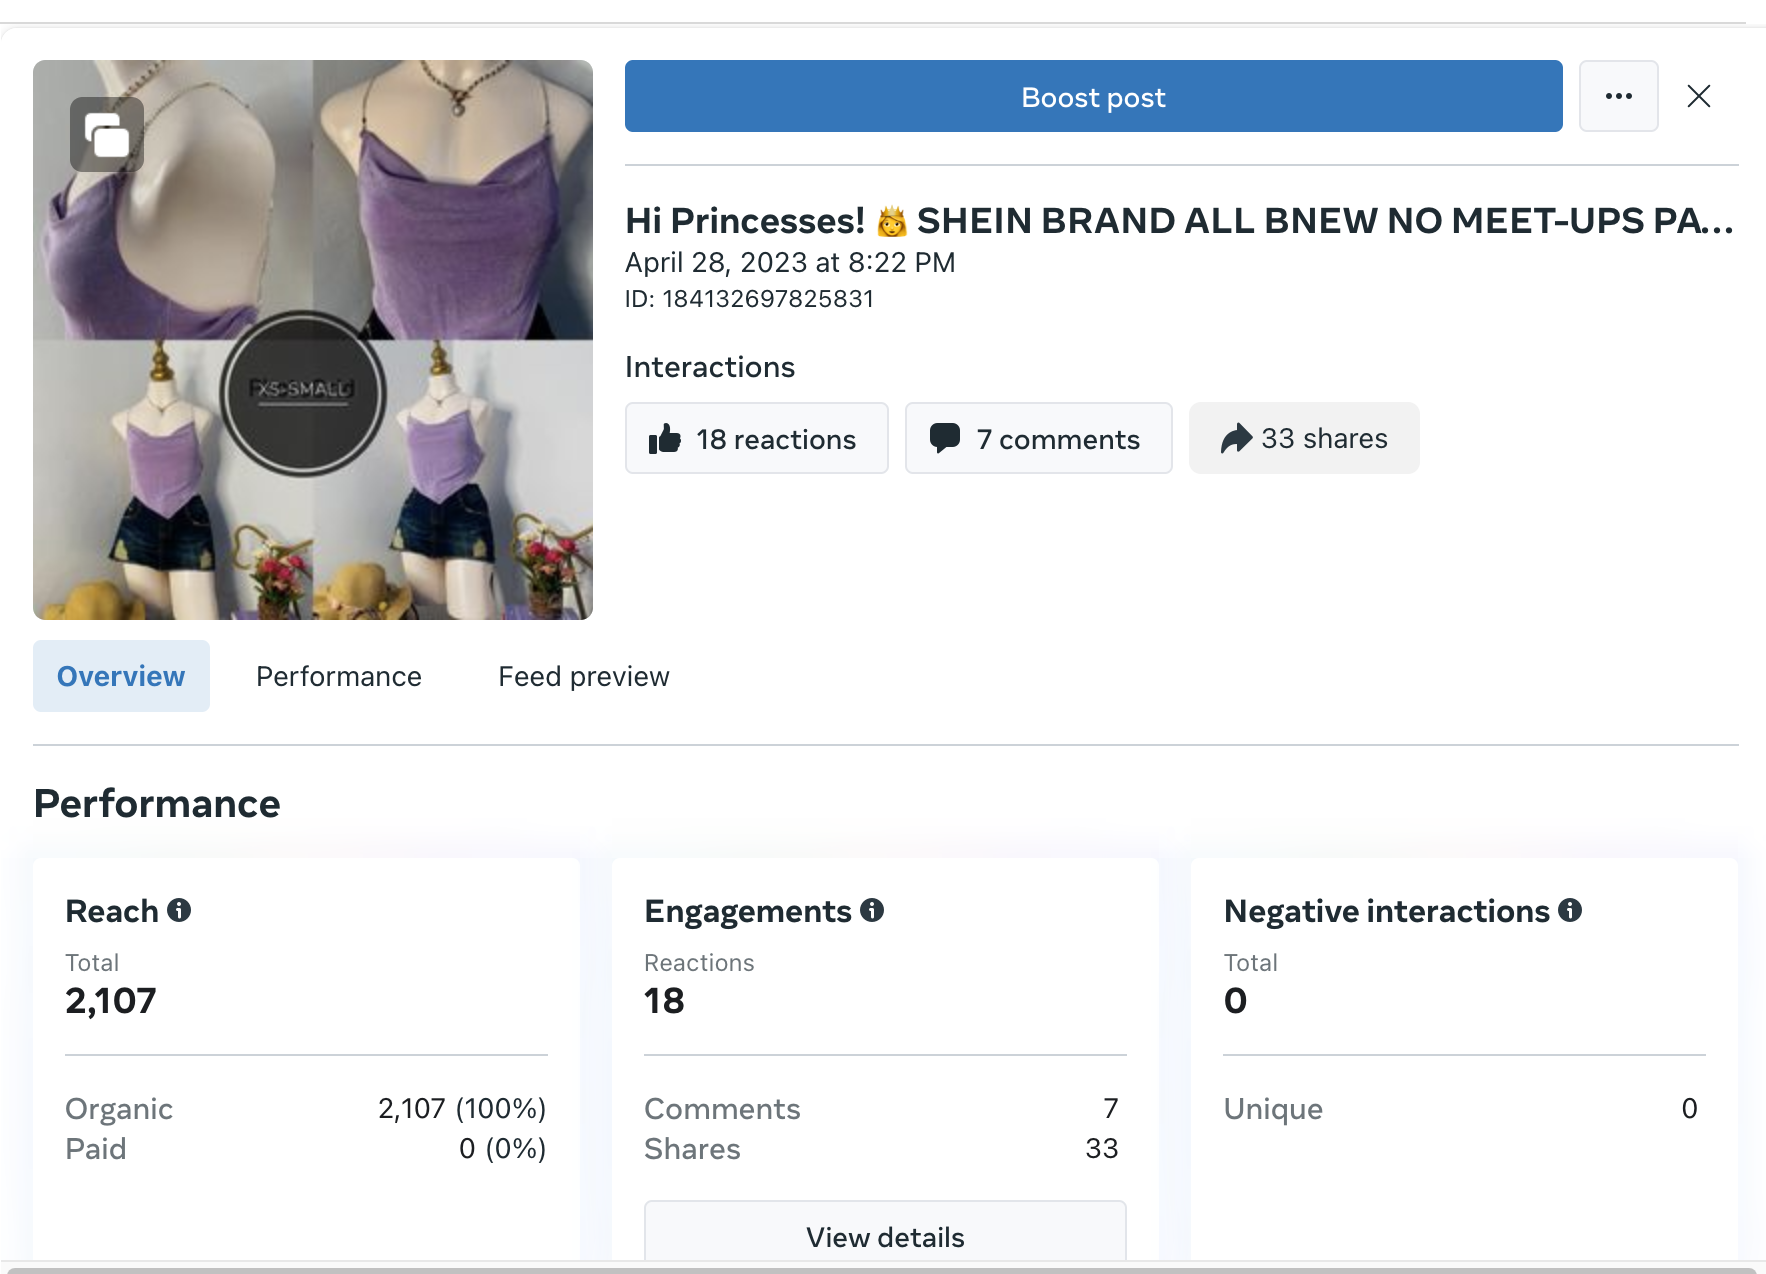
Task: Click the 7 comments label
Action: [1058, 440]
